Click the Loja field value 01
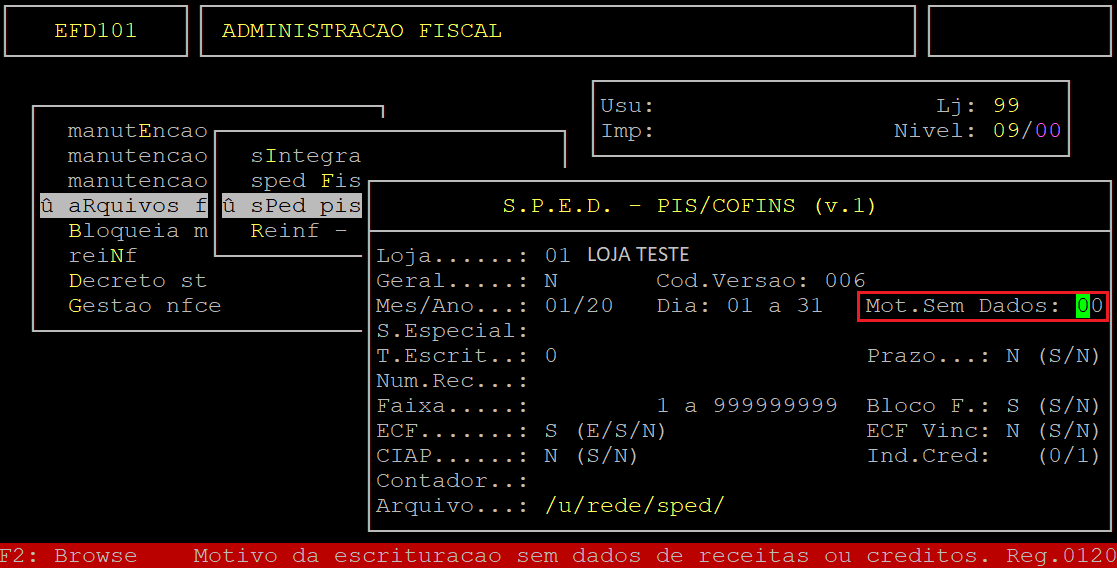 558,256
